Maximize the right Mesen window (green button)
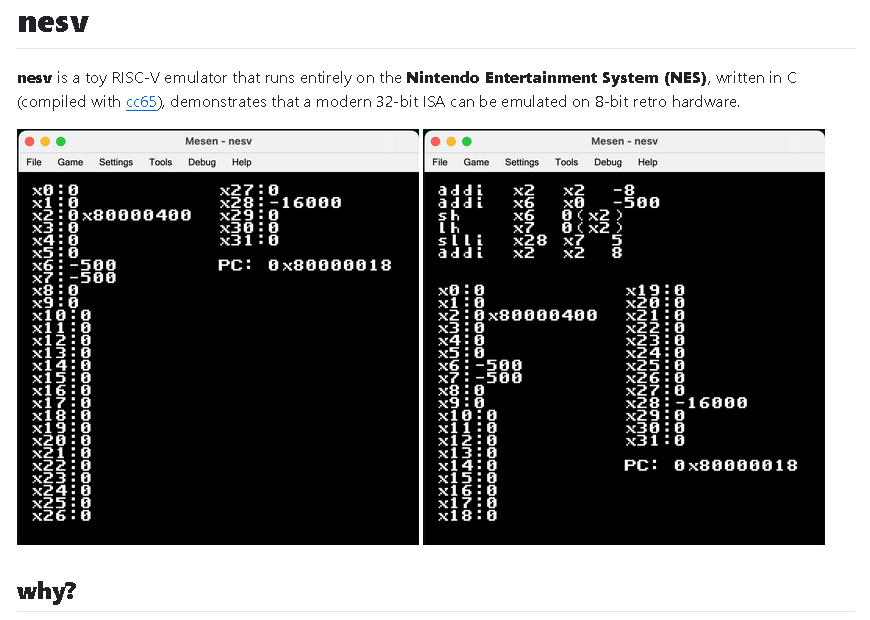 pyautogui.click(x=467, y=142)
